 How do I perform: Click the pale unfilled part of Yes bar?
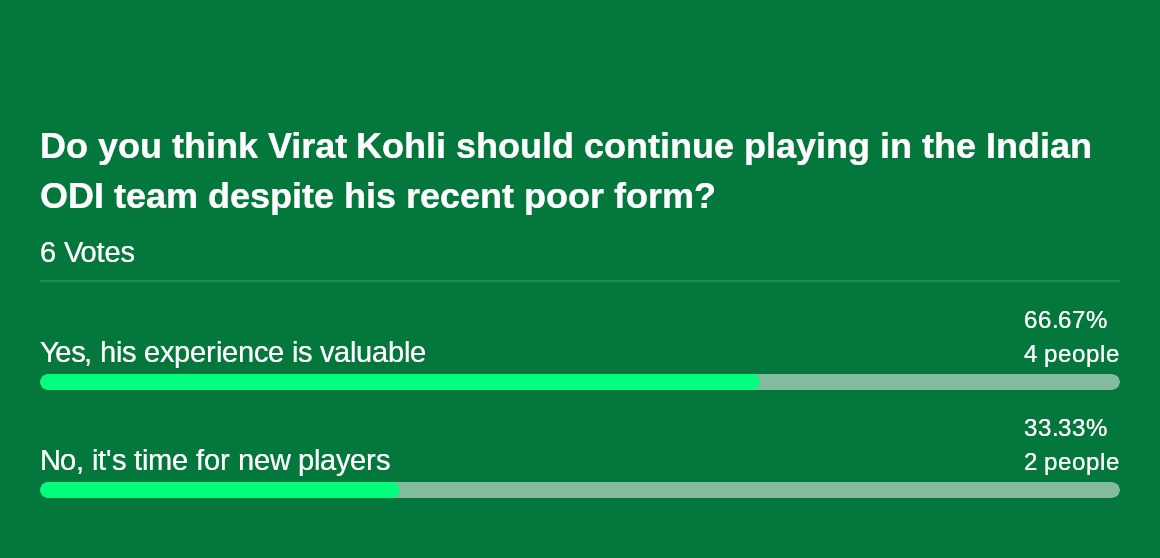click(x=940, y=382)
